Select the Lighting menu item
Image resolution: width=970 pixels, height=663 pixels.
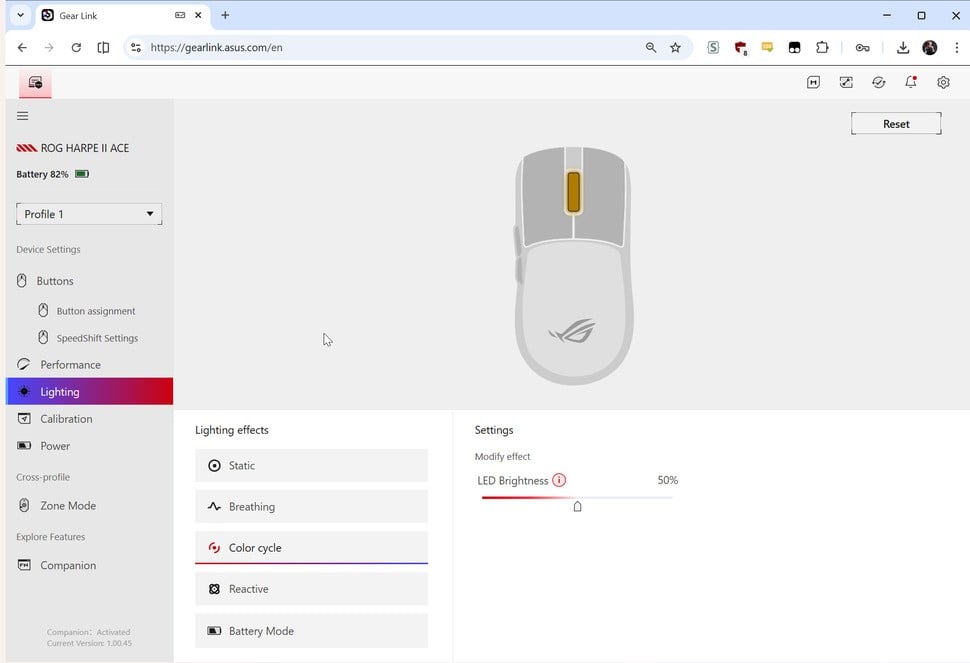point(90,391)
